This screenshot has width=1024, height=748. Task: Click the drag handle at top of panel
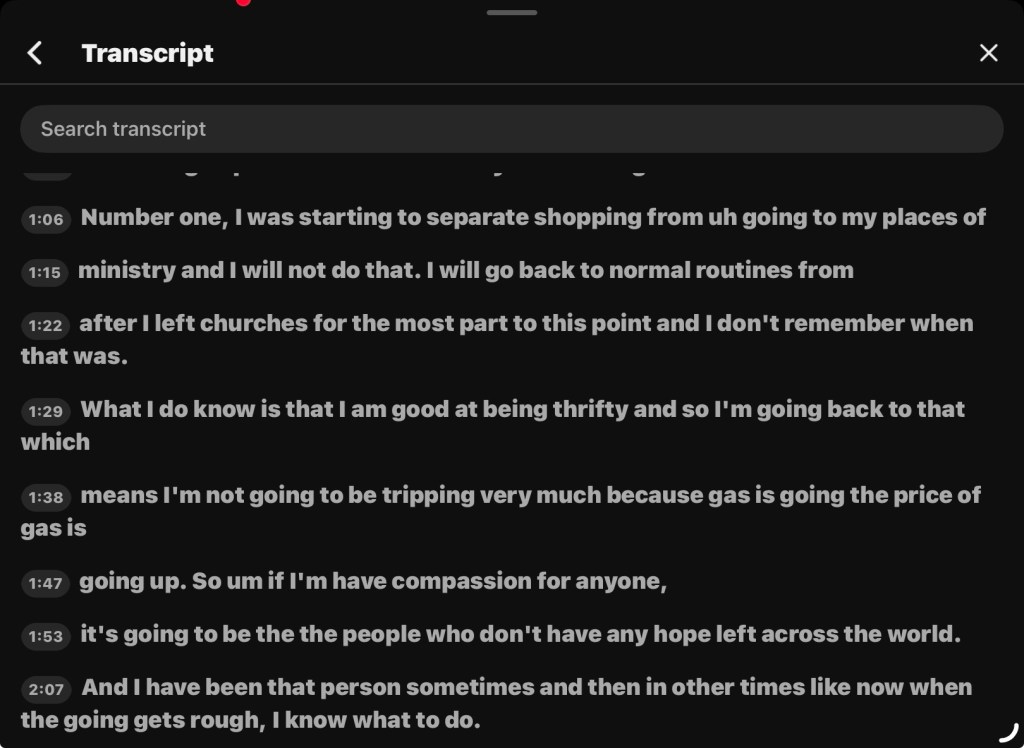512,13
